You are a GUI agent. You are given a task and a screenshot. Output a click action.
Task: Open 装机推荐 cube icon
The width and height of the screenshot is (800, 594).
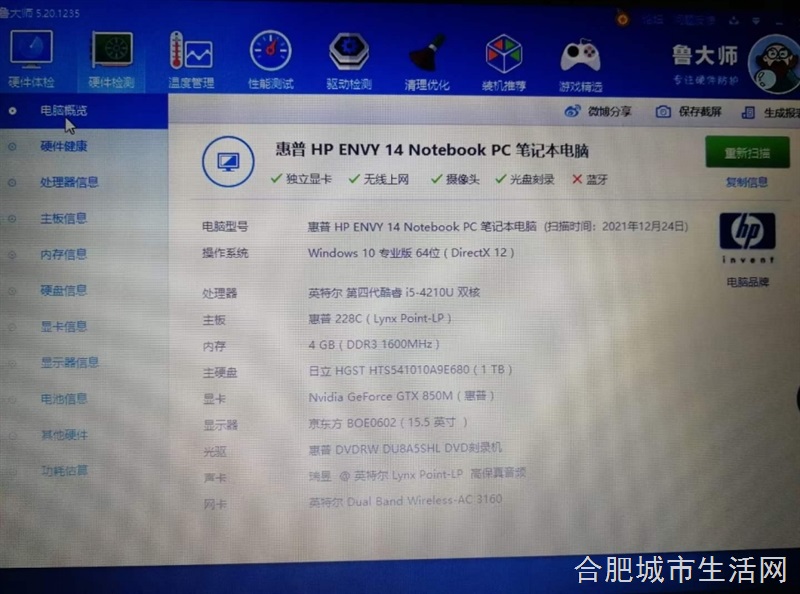pyautogui.click(x=504, y=54)
